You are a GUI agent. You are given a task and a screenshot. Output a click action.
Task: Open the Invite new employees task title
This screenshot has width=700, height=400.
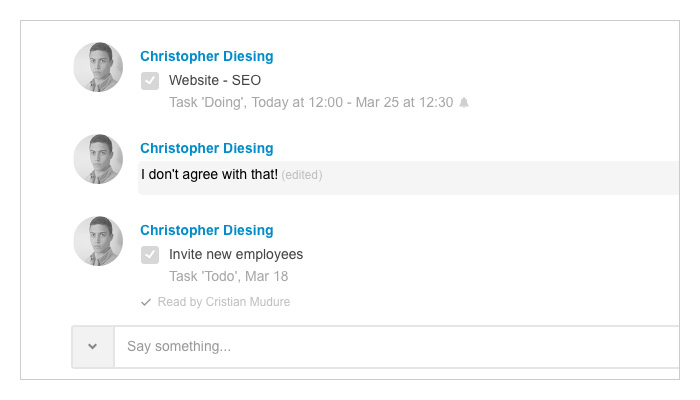pyautogui.click(x=236, y=254)
